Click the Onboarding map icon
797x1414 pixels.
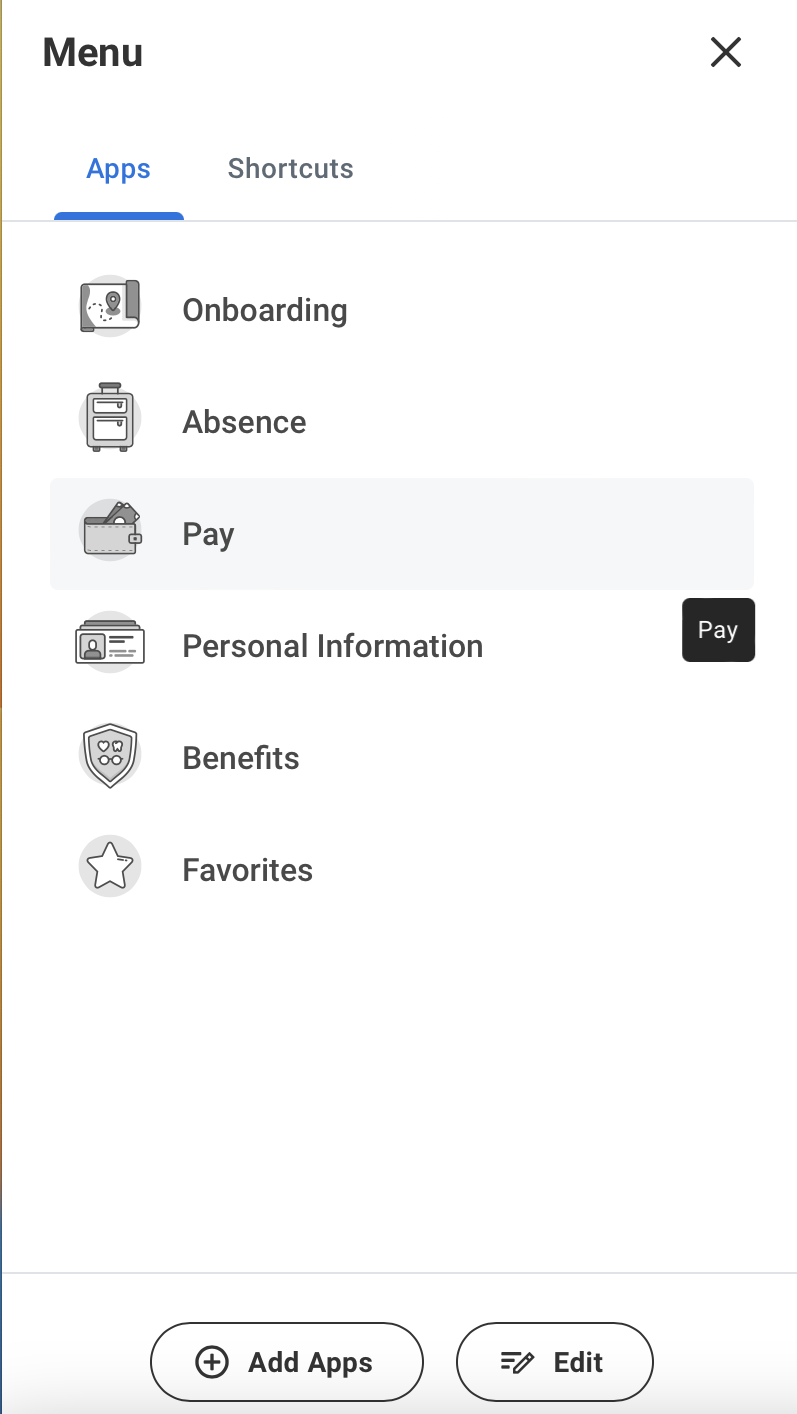(x=110, y=307)
